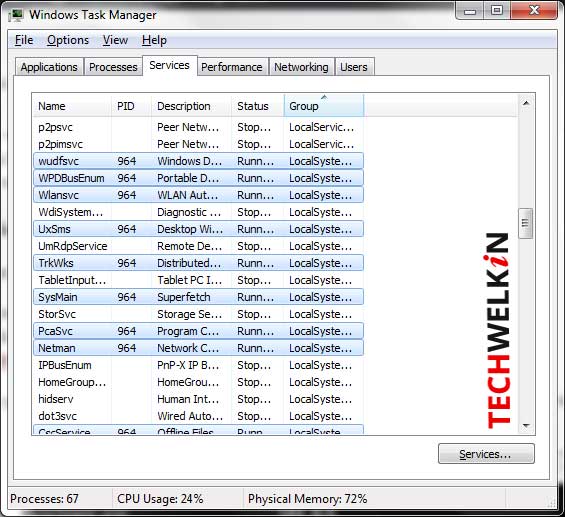Select the SysMain service row
This screenshot has height=517, width=565.
pyautogui.click(x=198, y=297)
